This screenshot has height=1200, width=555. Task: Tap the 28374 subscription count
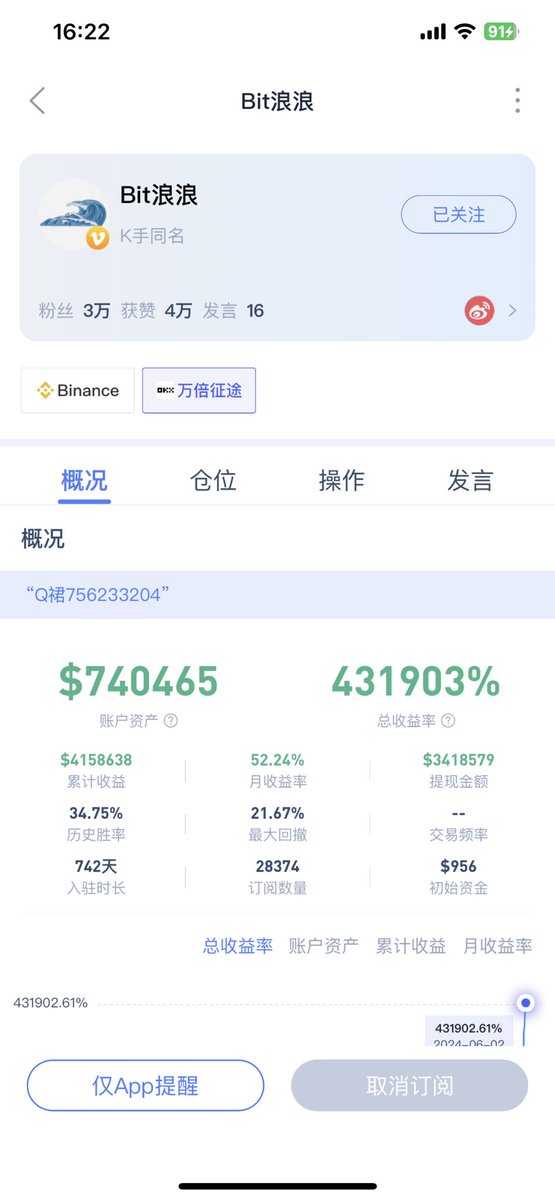tap(278, 866)
